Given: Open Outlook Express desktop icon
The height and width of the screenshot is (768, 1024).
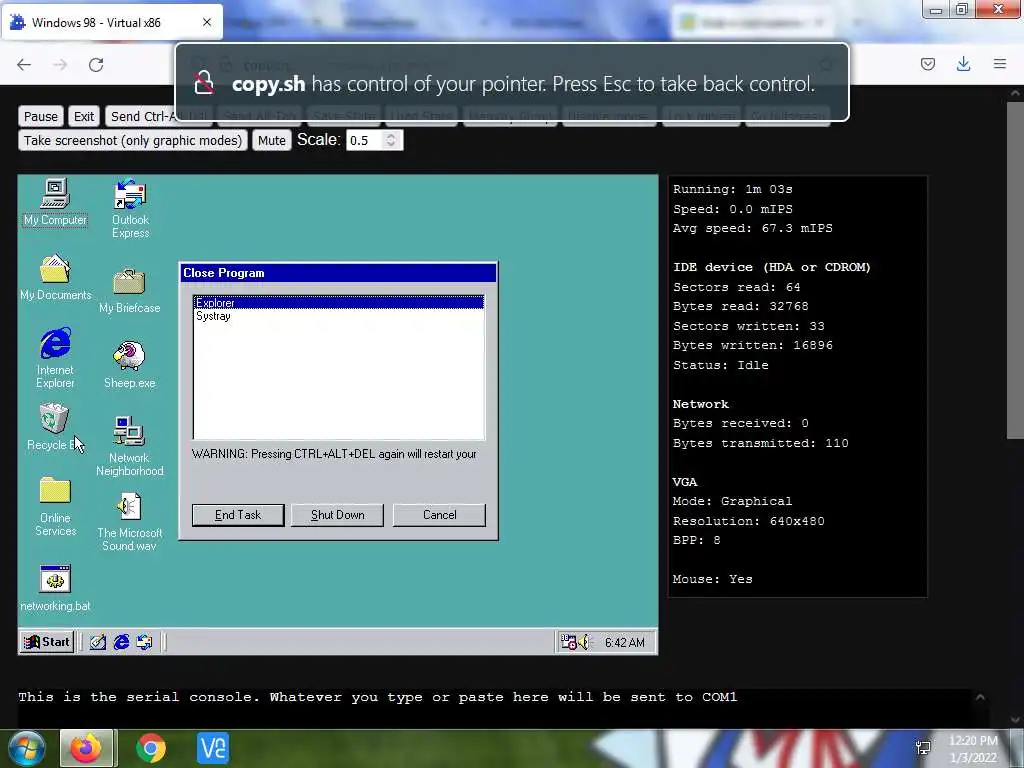Looking at the screenshot, I should (130, 208).
